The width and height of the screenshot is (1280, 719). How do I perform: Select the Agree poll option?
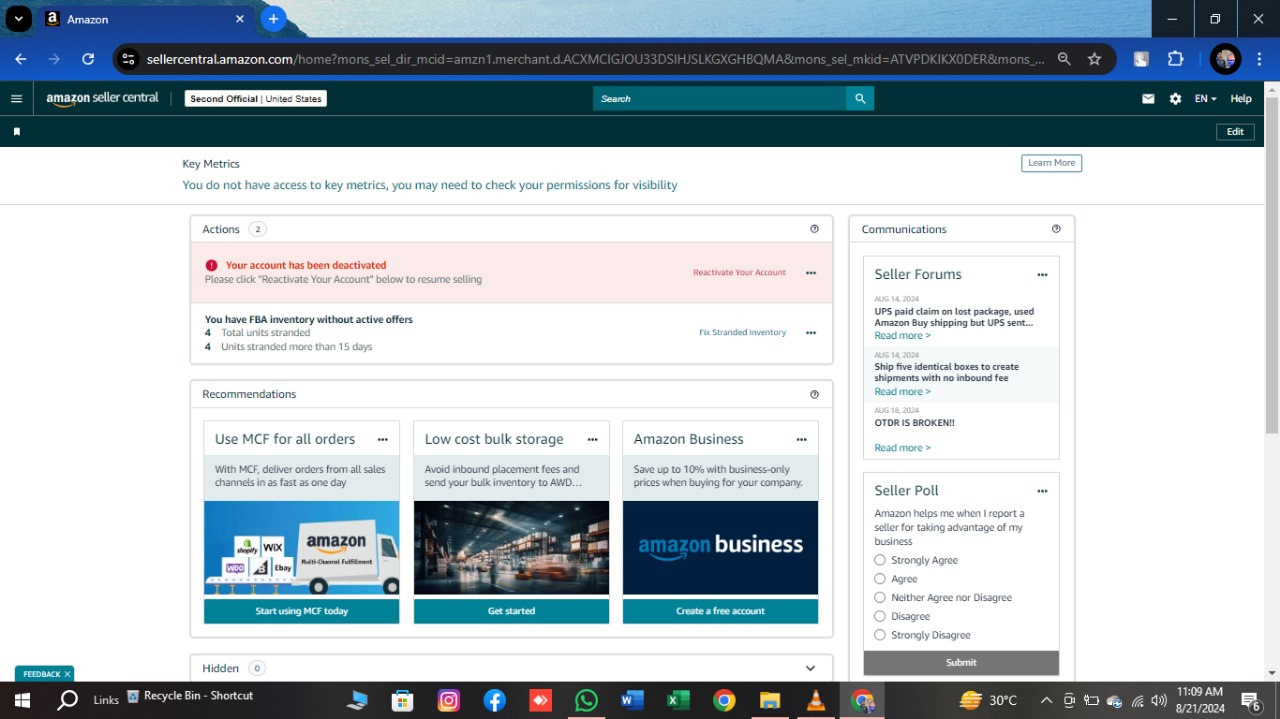(x=880, y=579)
